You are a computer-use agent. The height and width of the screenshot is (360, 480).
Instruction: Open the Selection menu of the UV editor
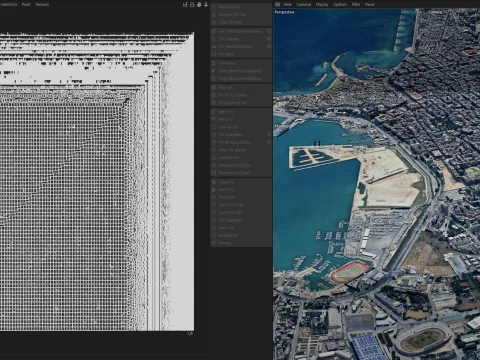click(8, 4)
